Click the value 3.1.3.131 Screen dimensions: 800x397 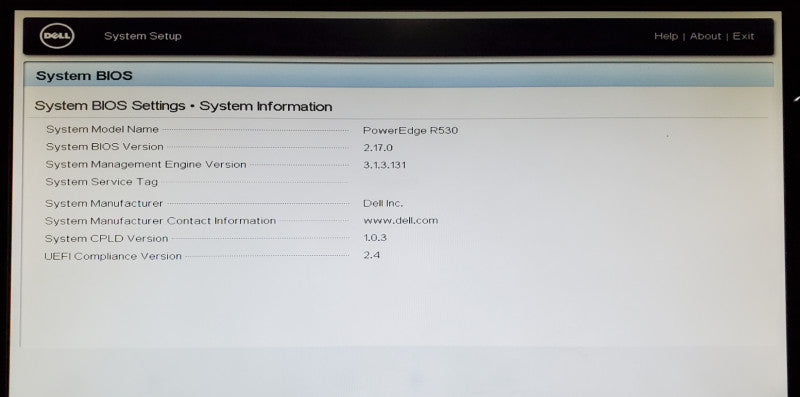coord(385,165)
